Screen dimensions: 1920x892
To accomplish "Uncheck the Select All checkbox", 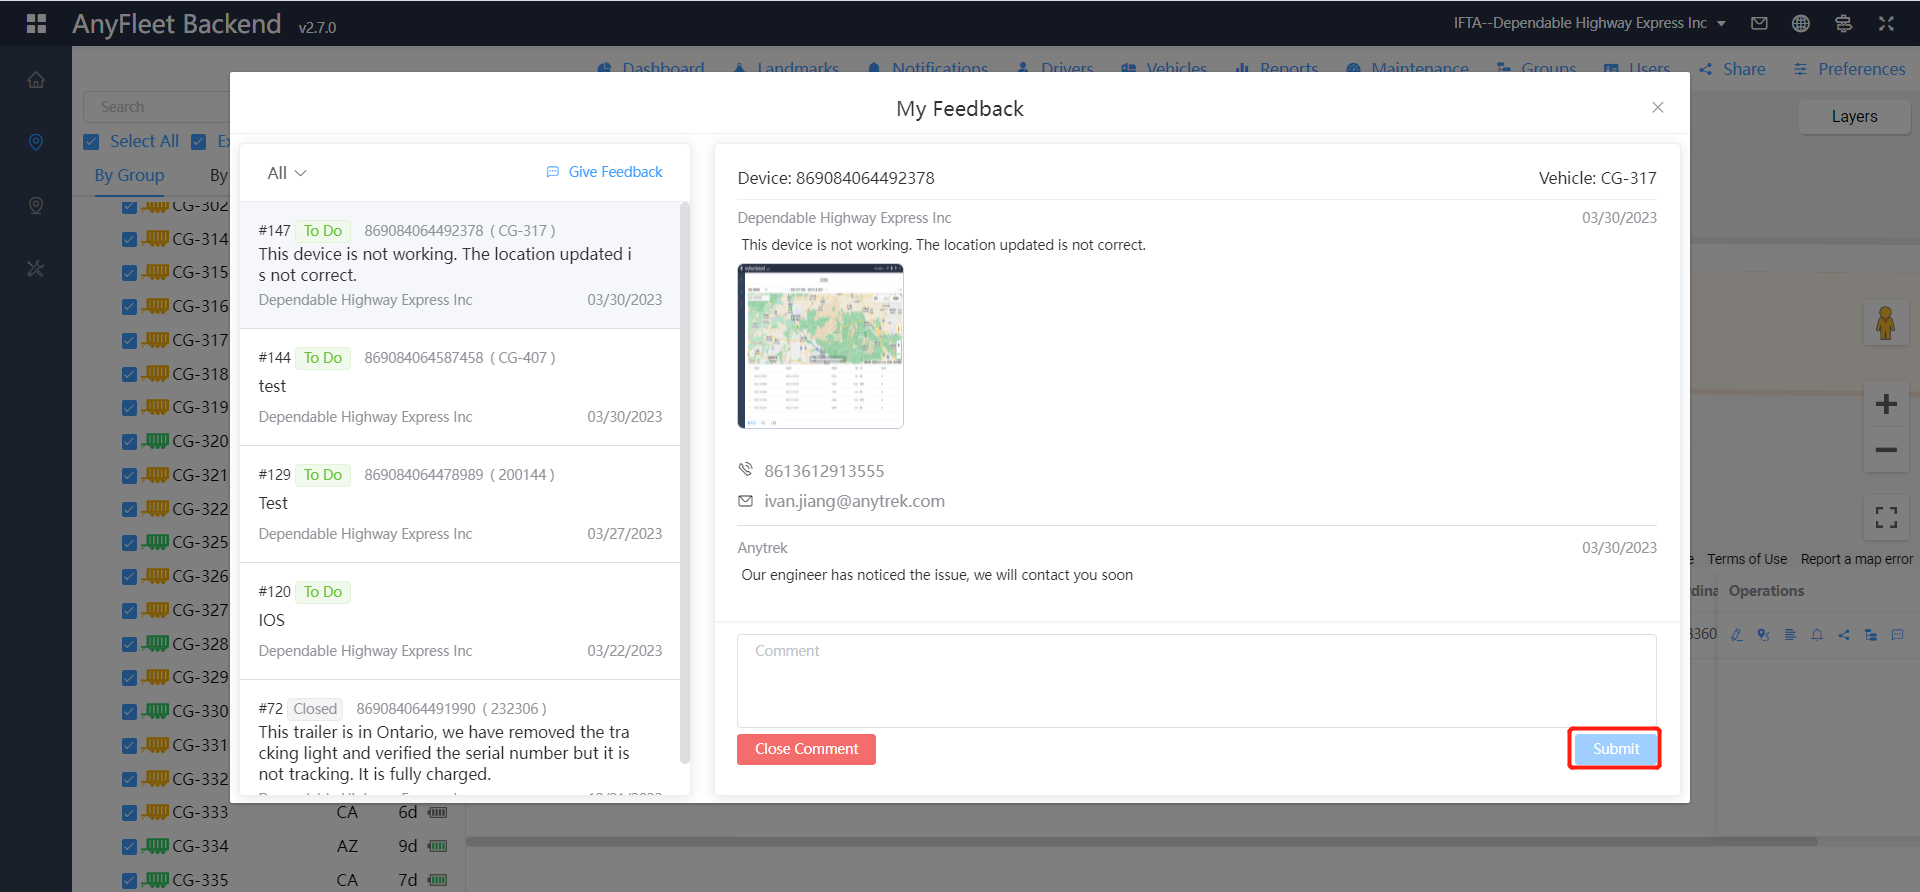I will pyautogui.click(x=91, y=142).
